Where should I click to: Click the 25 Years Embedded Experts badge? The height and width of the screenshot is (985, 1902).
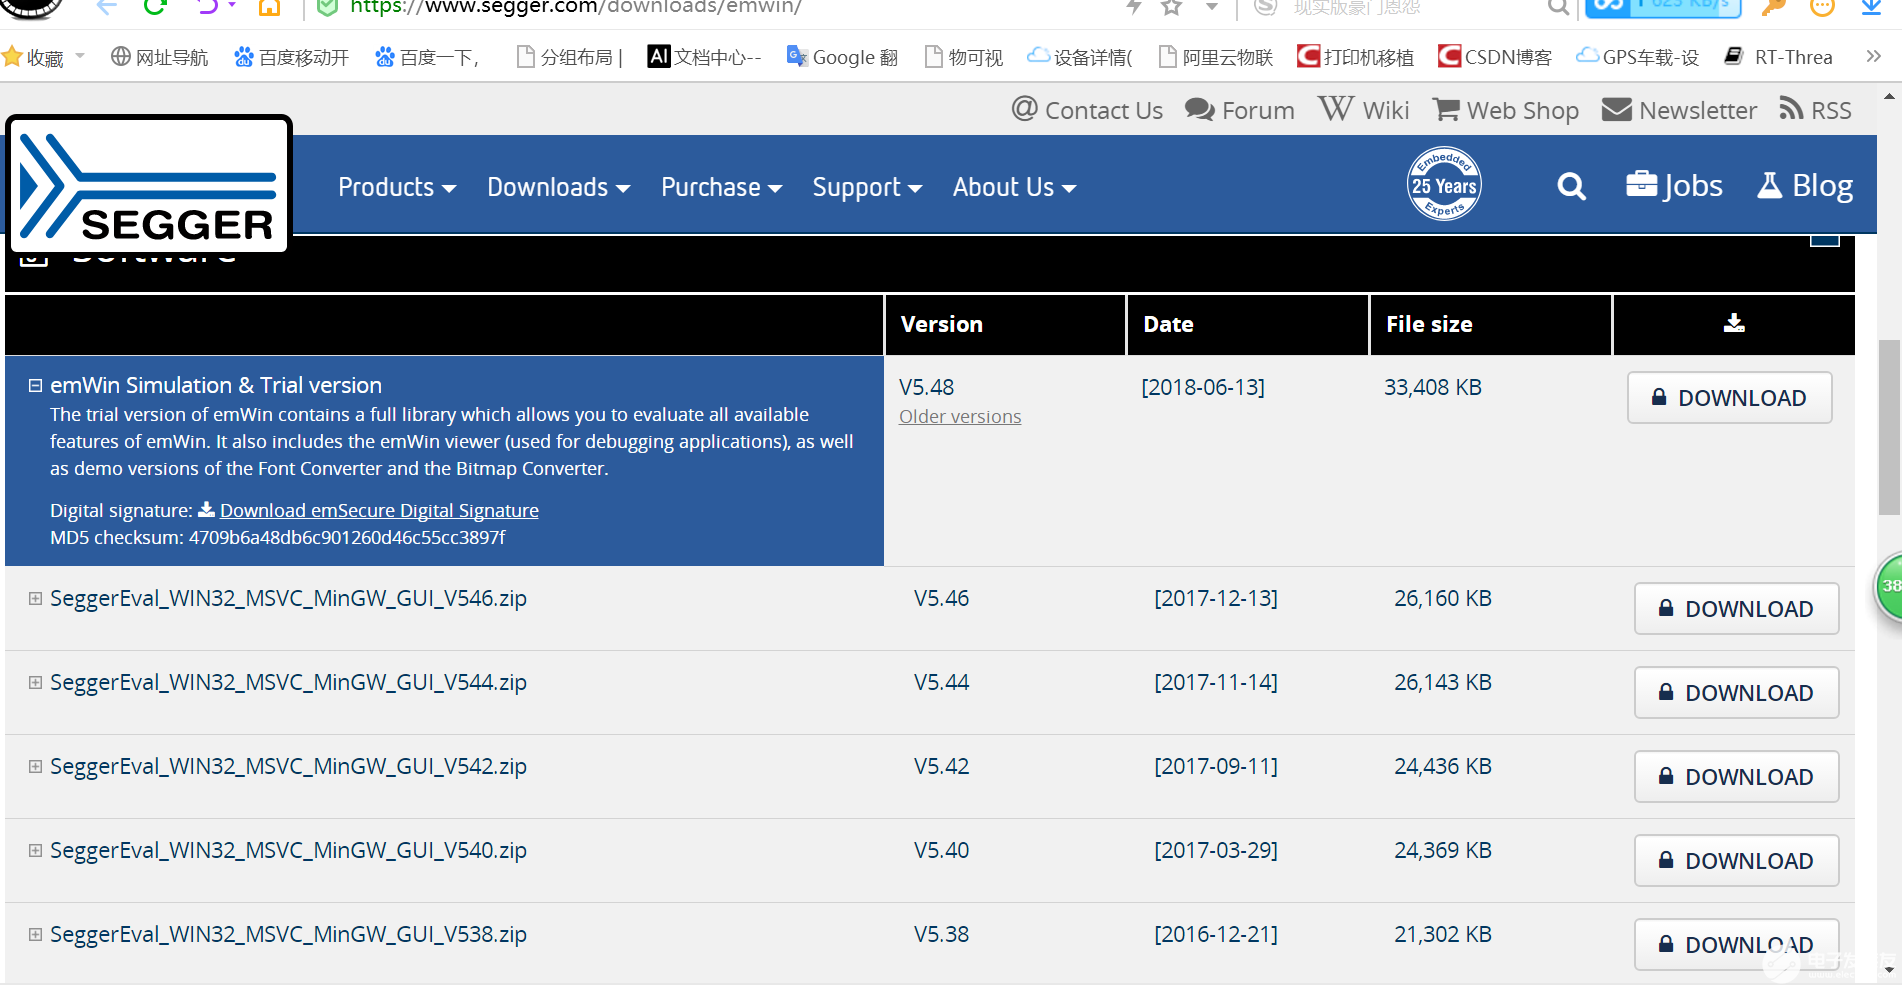[x=1443, y=185]
